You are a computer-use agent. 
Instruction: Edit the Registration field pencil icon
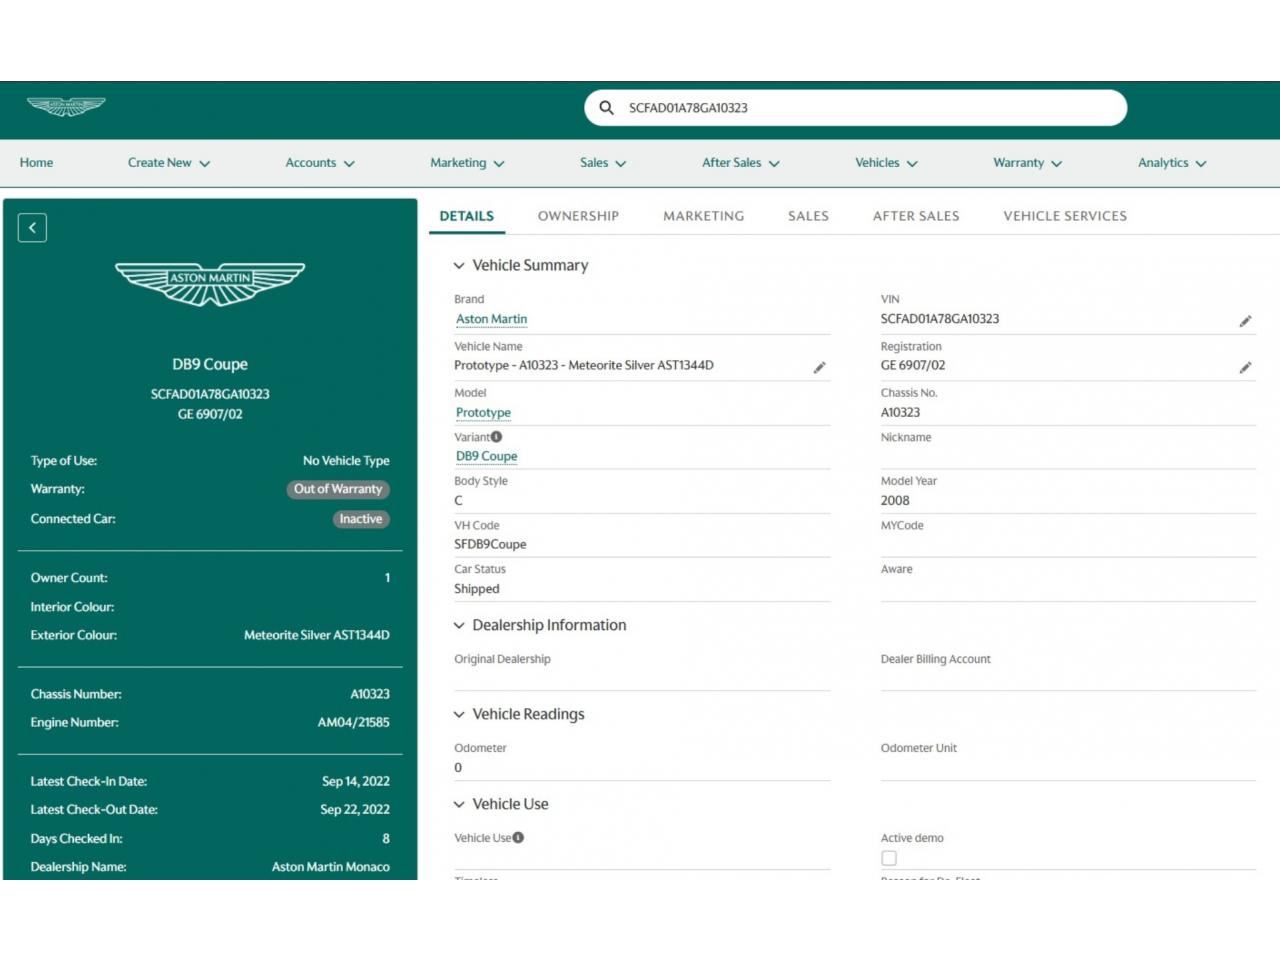point(1245,367)
